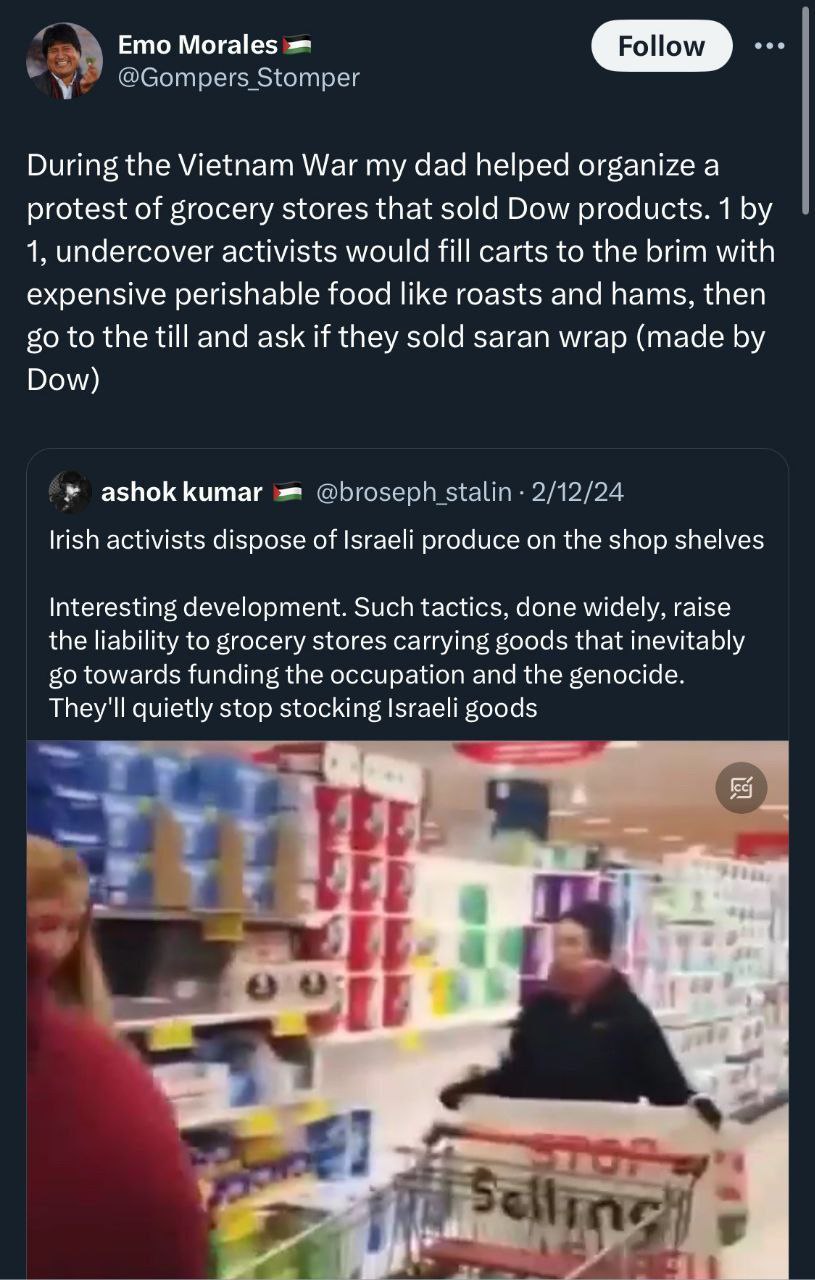Play the embedded grocery store video
The width and height of the screenshot is (815, 1280).
click(x=407, y=1010)
